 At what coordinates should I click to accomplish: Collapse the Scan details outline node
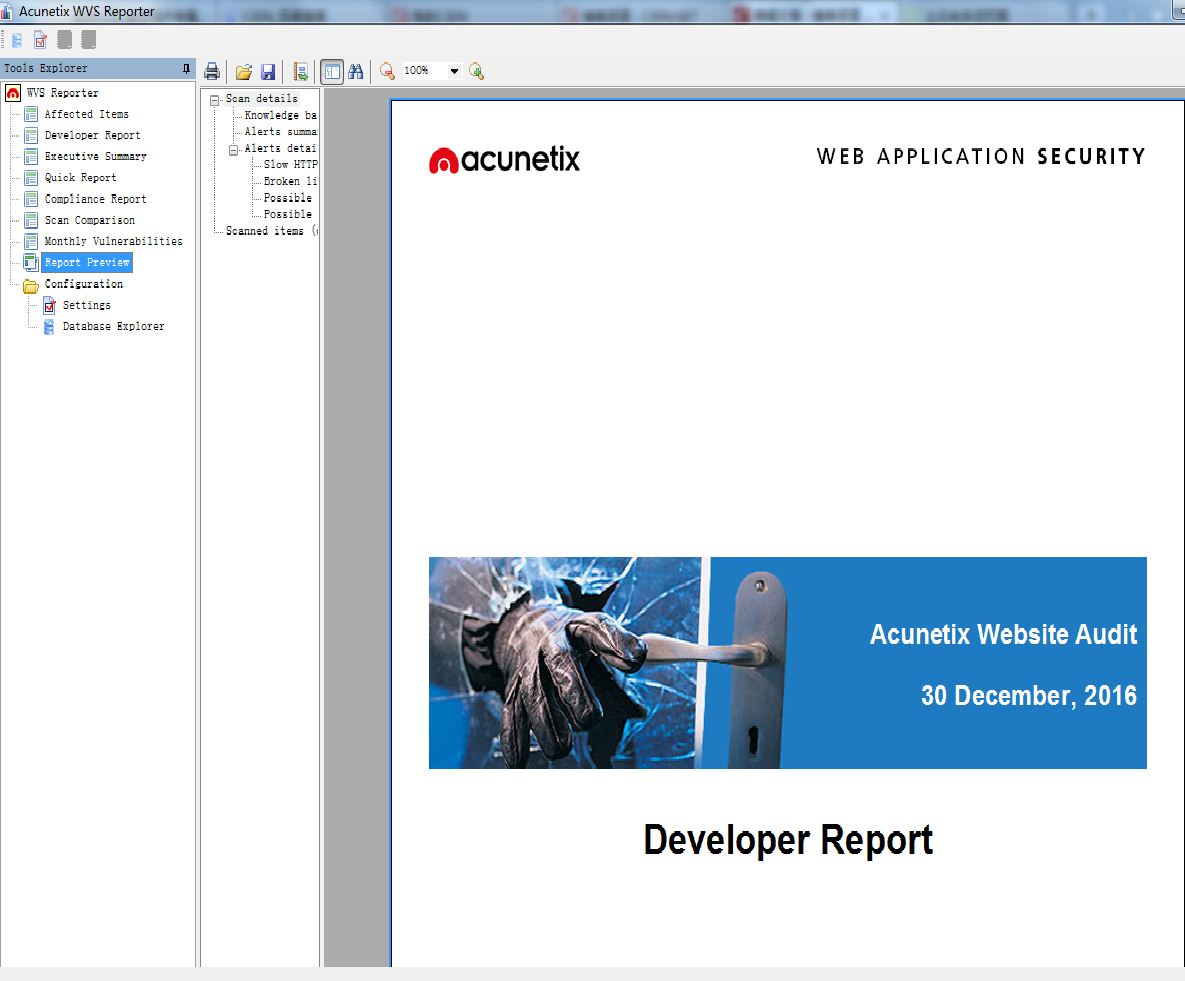(215, 100)
